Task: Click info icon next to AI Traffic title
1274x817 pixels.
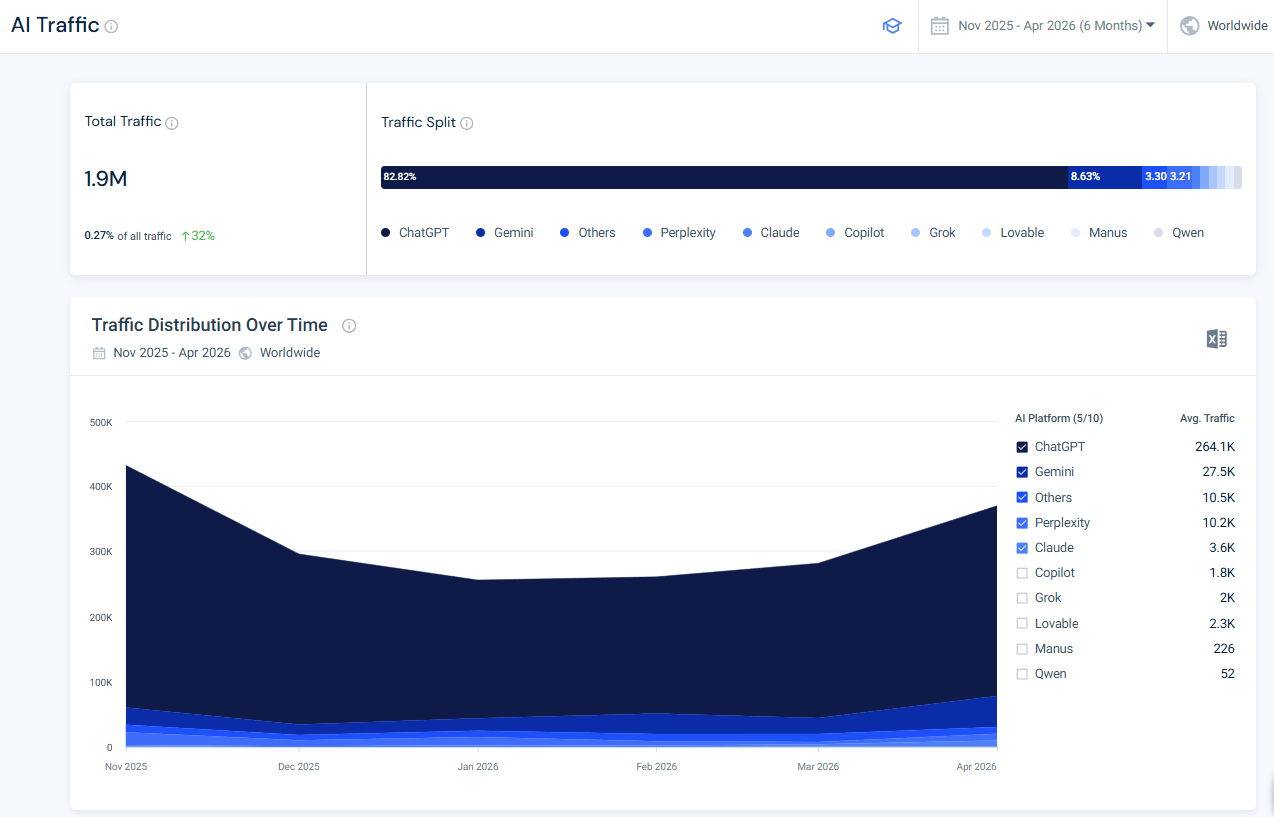Action: [111, 27]
